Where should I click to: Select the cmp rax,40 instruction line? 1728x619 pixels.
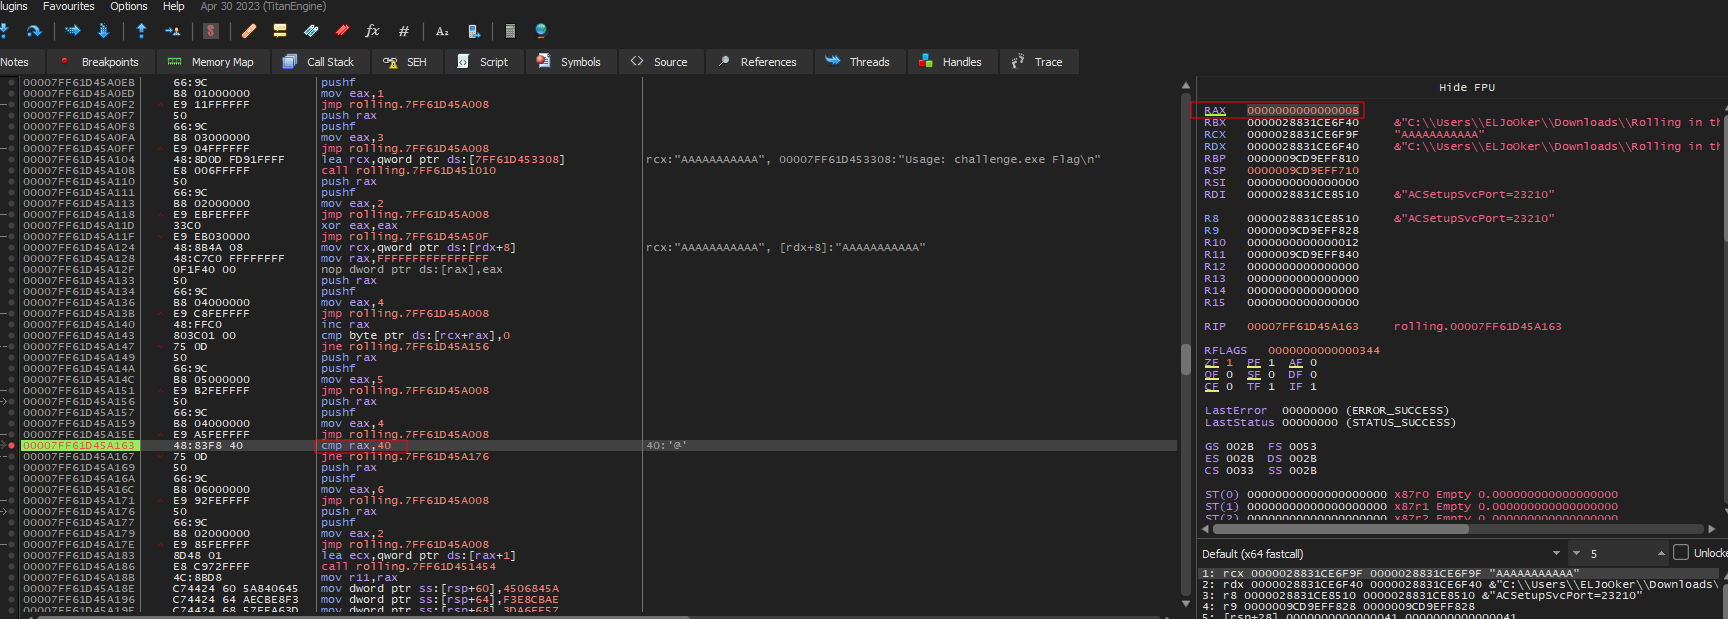tap(357, 446)
